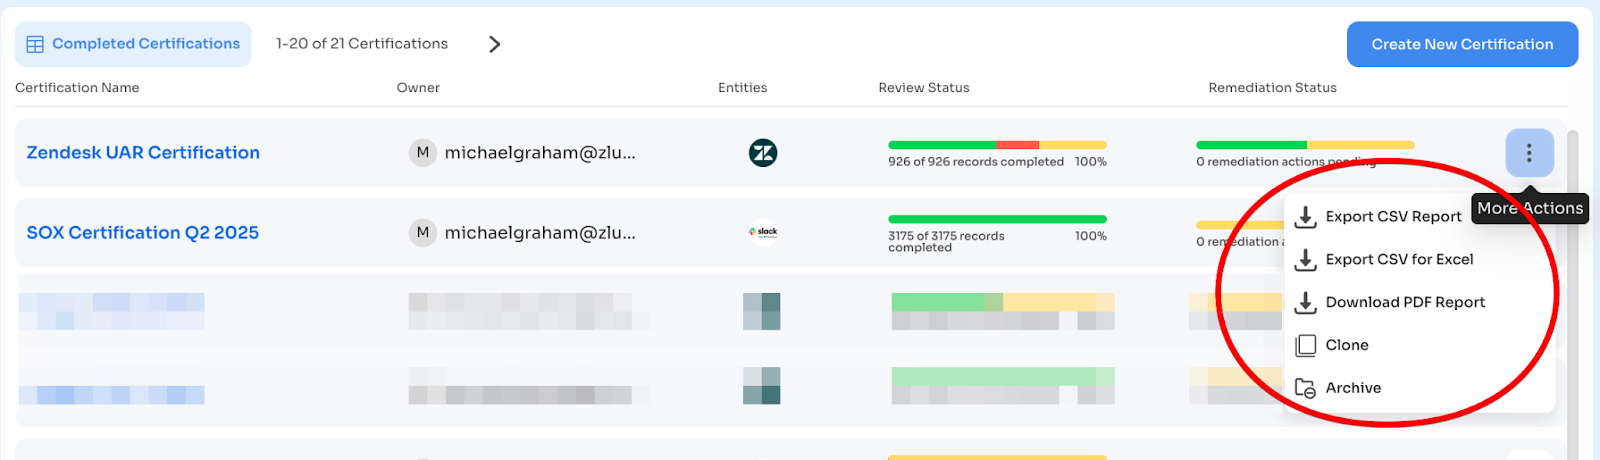
Task: Click Zendesk review status progress bar
Action: coord(997,145)
